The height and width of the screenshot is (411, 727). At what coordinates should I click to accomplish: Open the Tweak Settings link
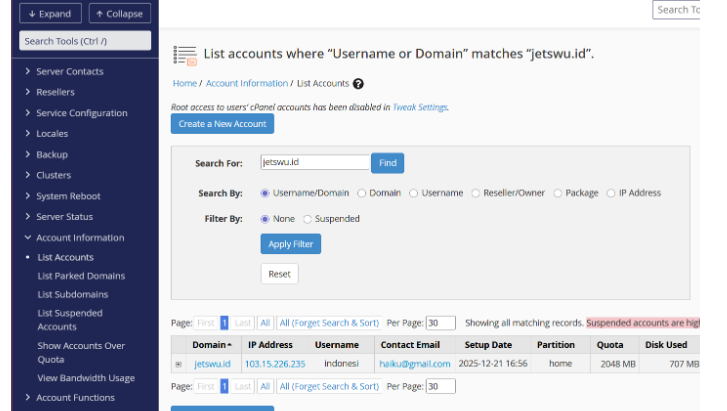(x=420, y=107)
